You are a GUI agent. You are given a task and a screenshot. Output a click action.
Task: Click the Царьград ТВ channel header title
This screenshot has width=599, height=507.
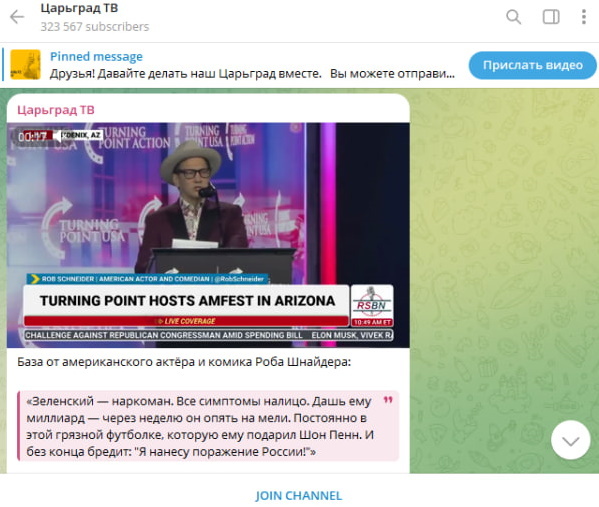79,8
